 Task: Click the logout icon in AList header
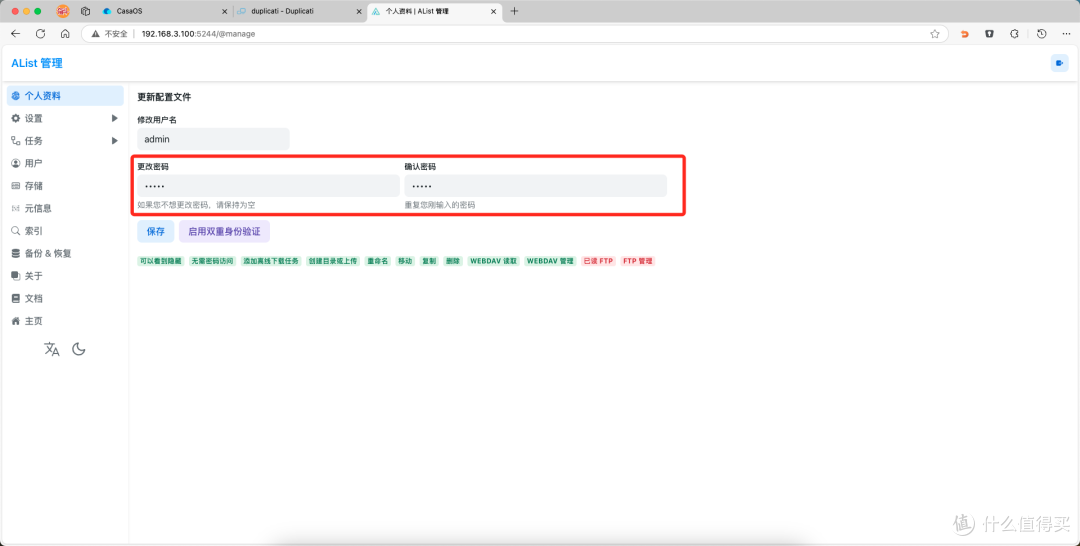point(1059,63)
